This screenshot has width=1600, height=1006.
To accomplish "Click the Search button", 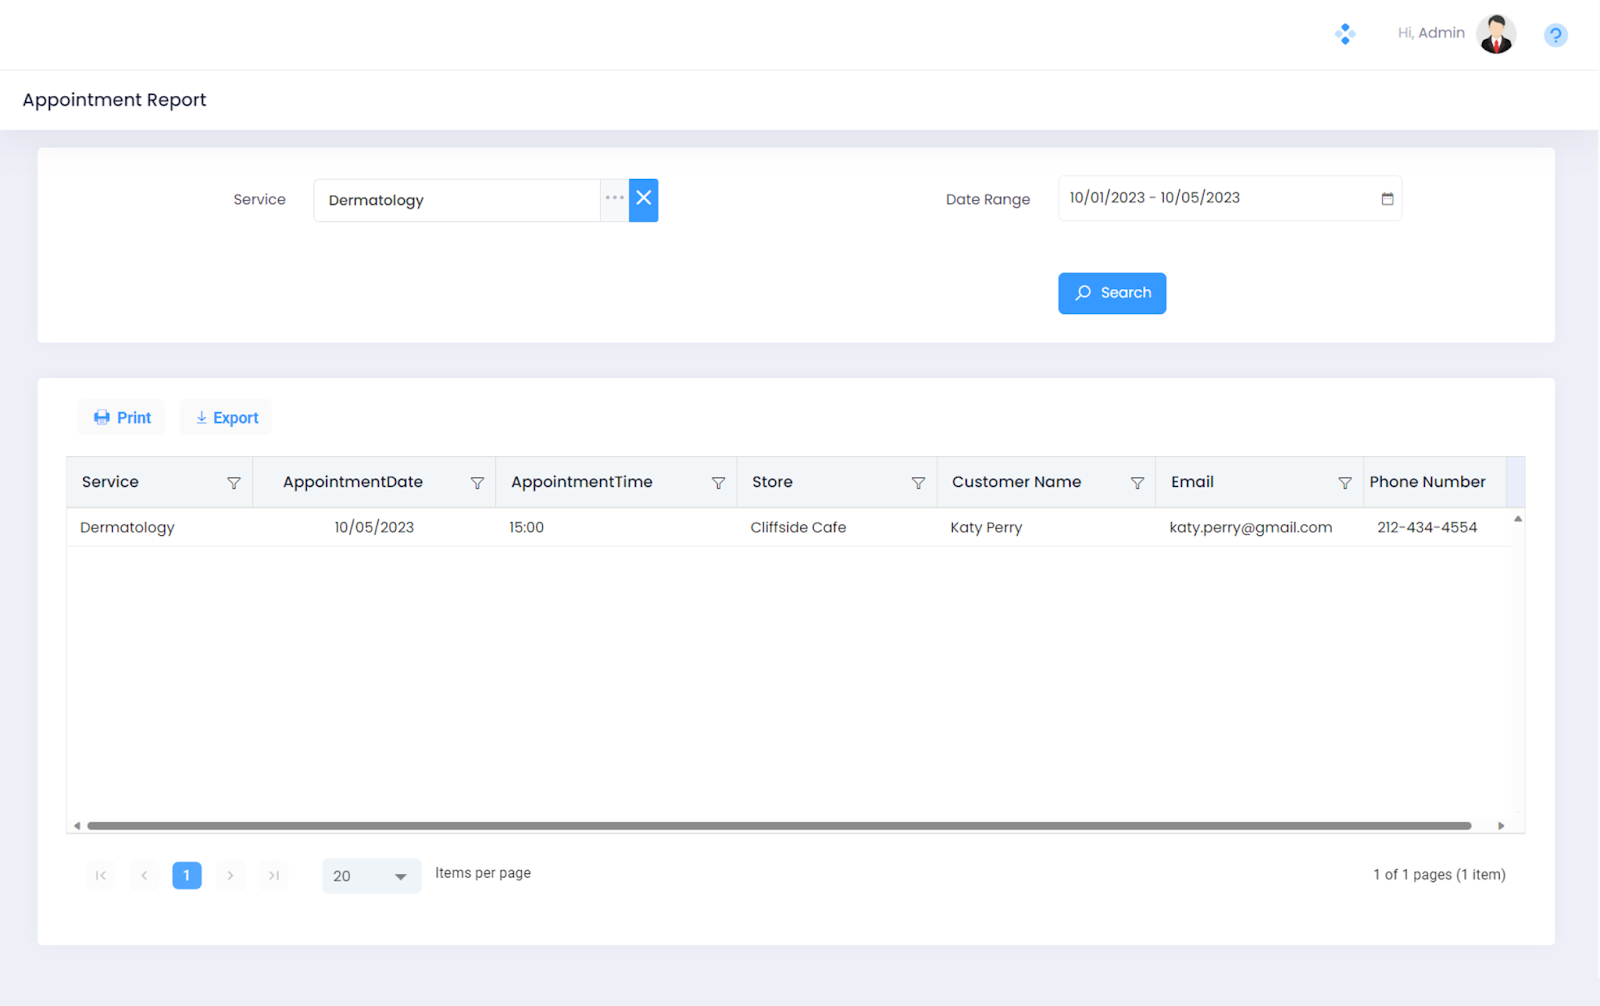I will coord(1112,293).
